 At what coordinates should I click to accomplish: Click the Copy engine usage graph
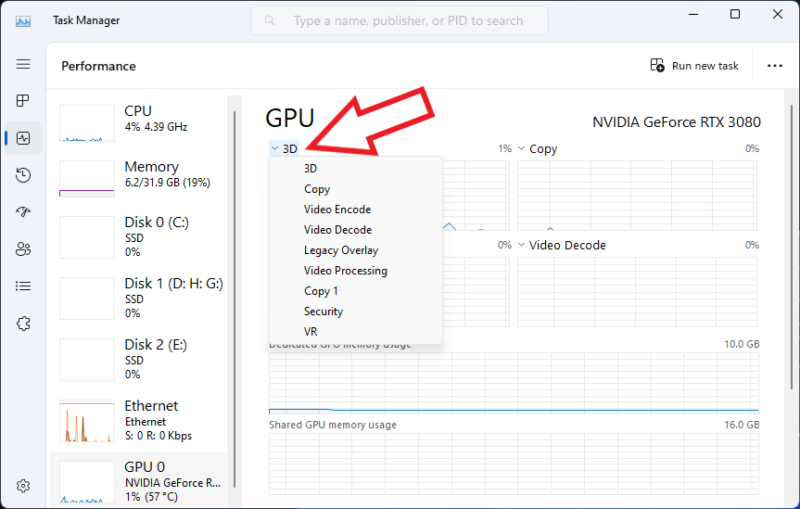click(x=637, y=196)
